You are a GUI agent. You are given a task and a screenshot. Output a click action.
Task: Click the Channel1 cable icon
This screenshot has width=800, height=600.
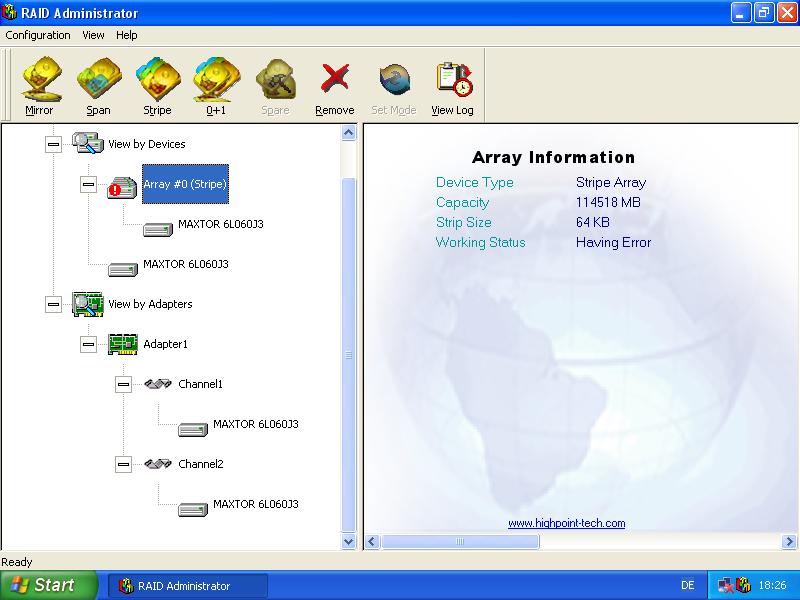click(158, 384)
